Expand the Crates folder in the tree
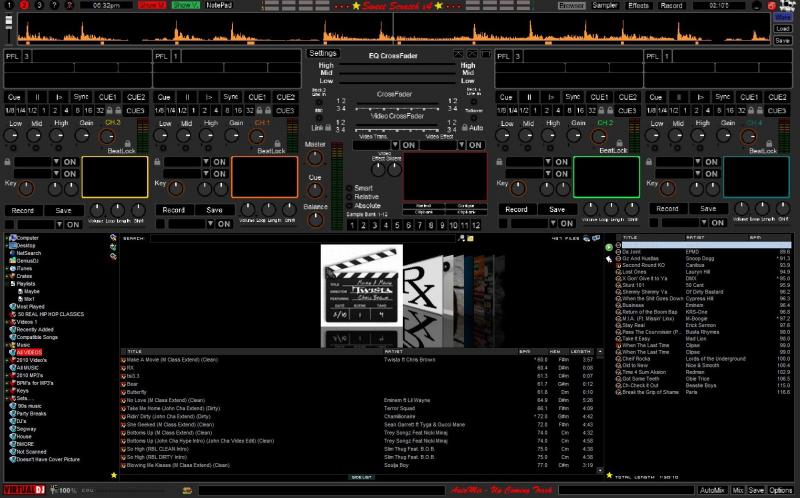This screenshot has height=498, width=800. point(7,276)
